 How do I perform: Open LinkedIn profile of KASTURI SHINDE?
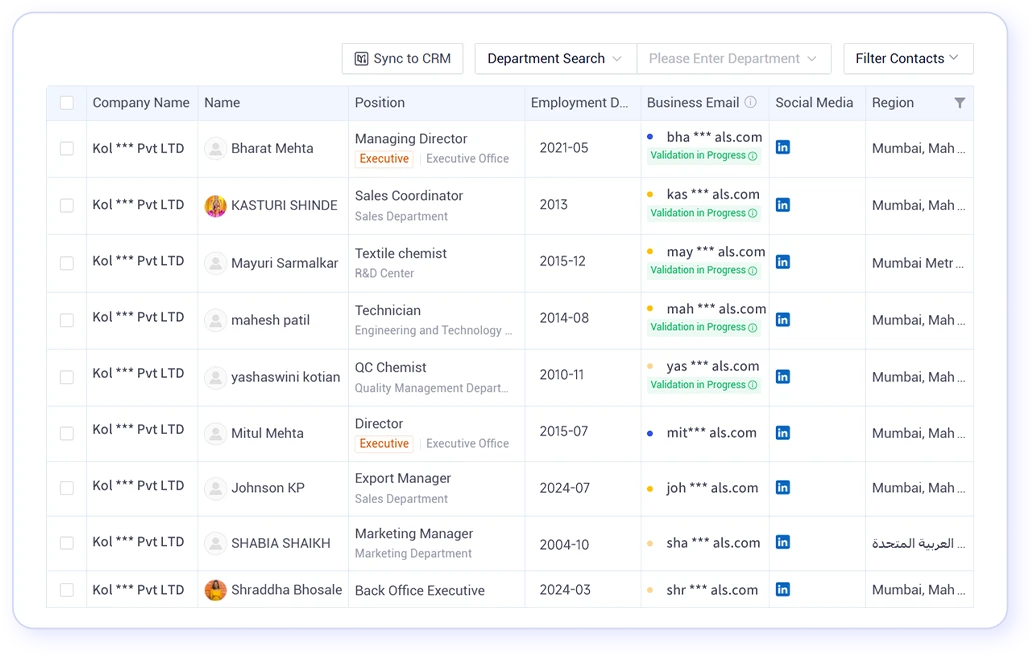(x=783, y=205)
